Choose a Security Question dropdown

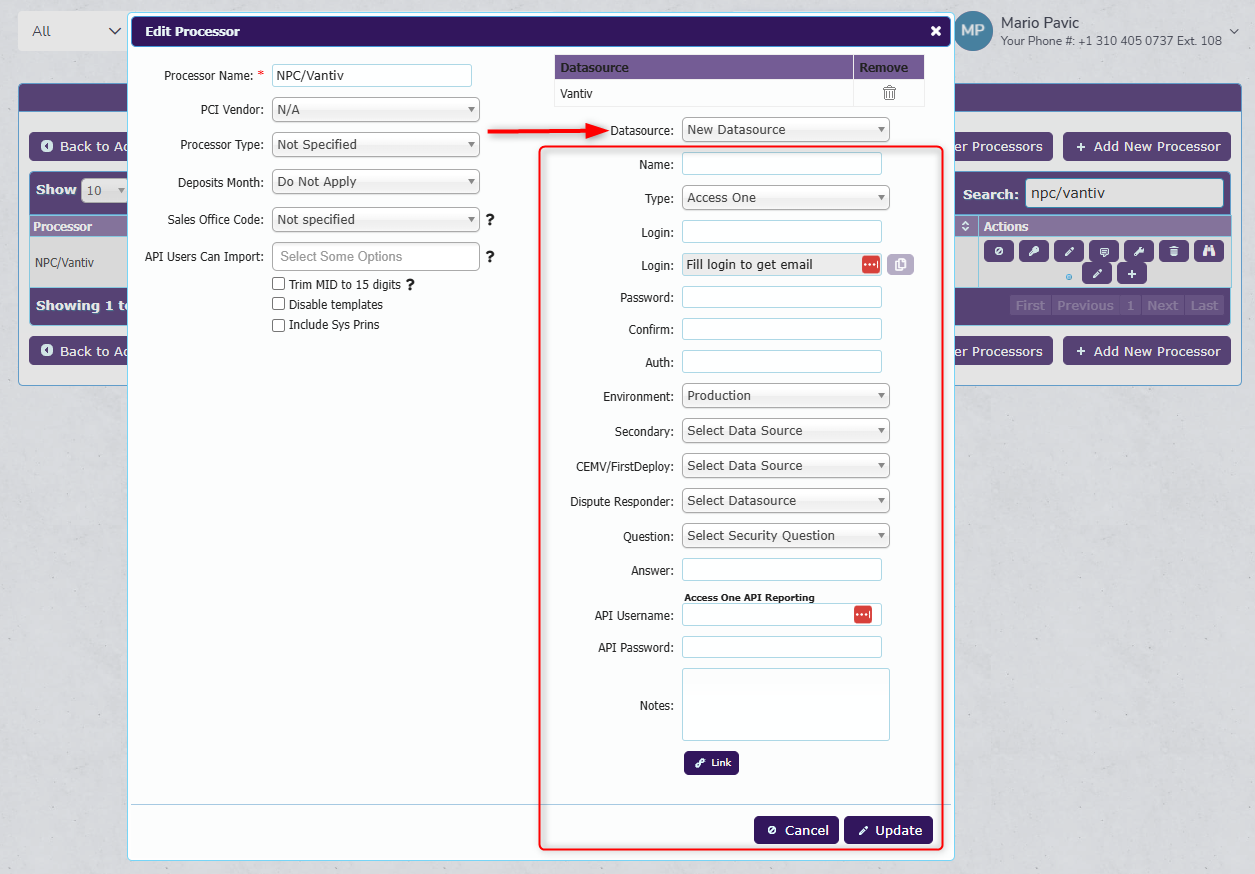click(786, 536)
